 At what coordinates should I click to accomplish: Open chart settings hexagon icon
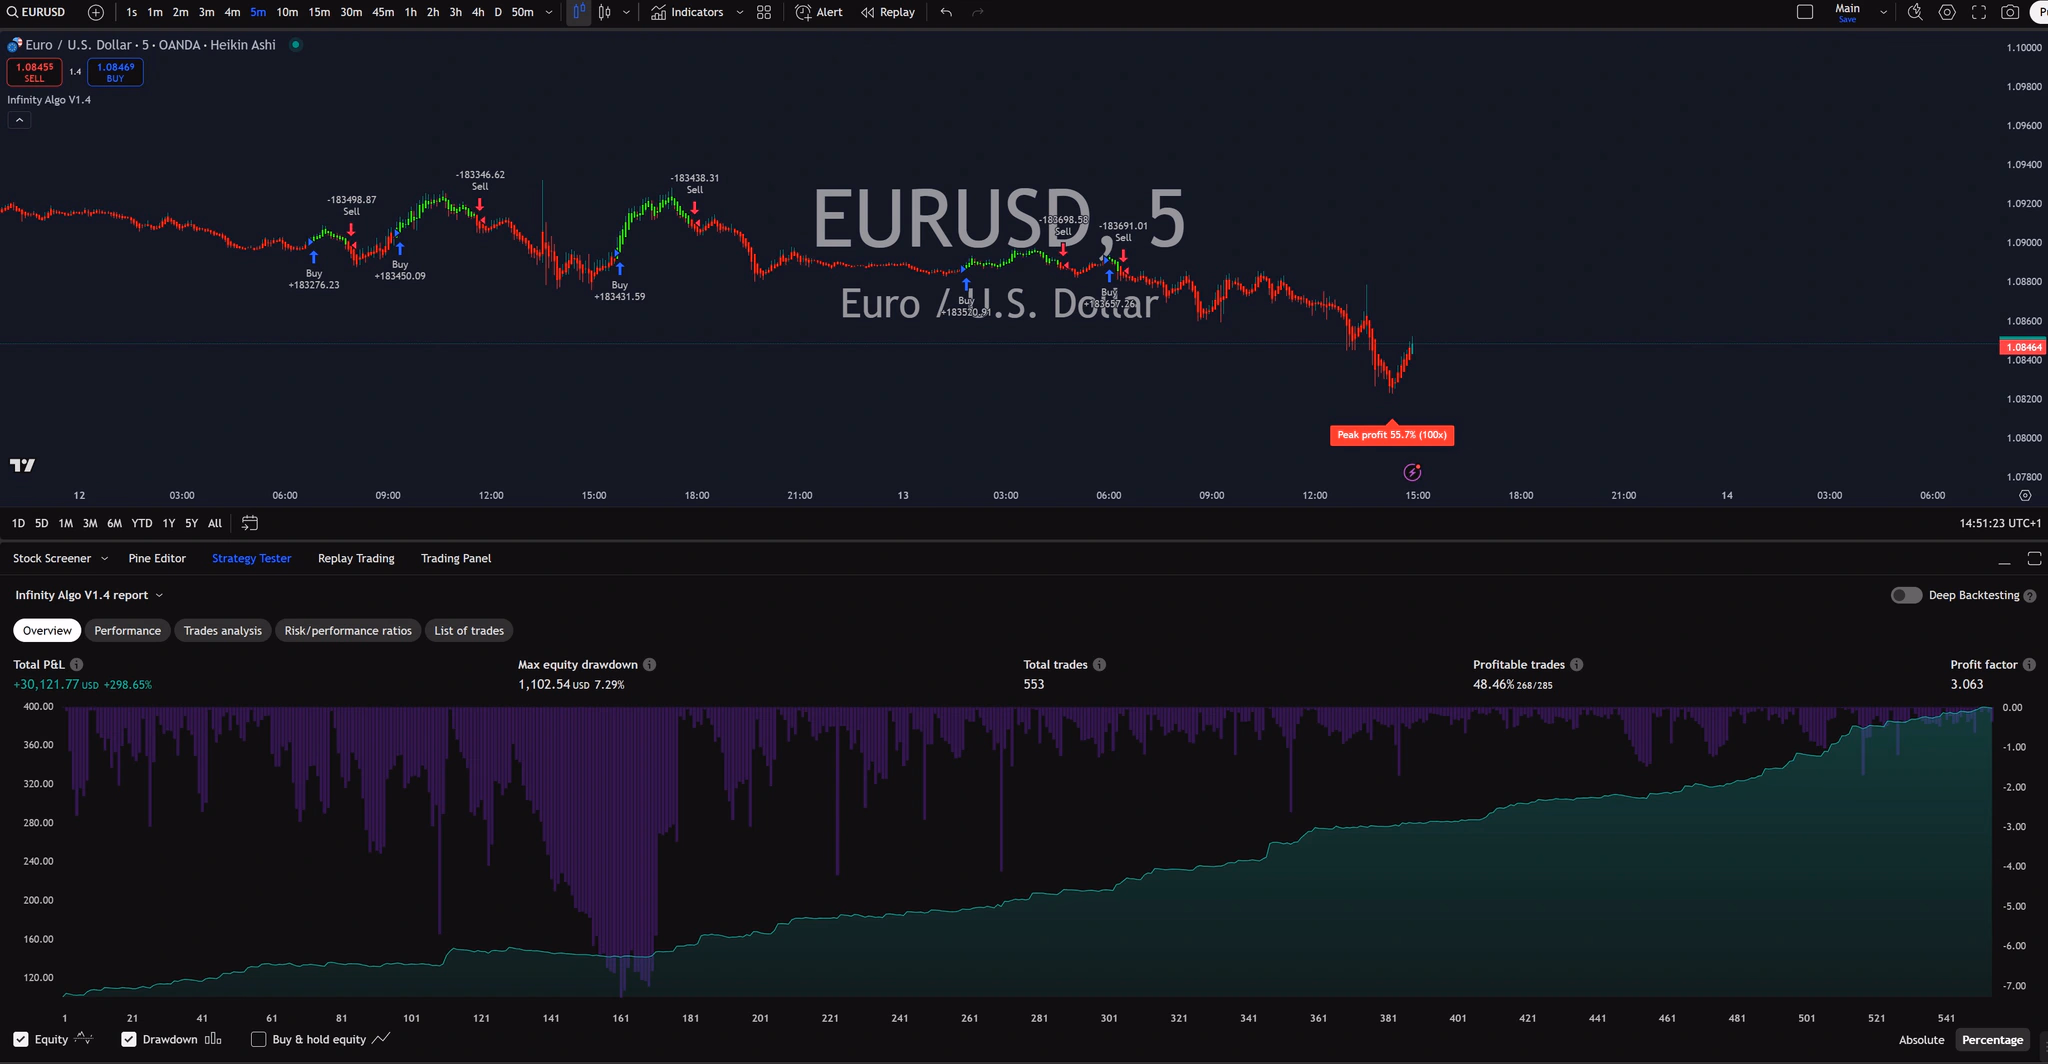pyautogui.click(x=1946, y=12)
